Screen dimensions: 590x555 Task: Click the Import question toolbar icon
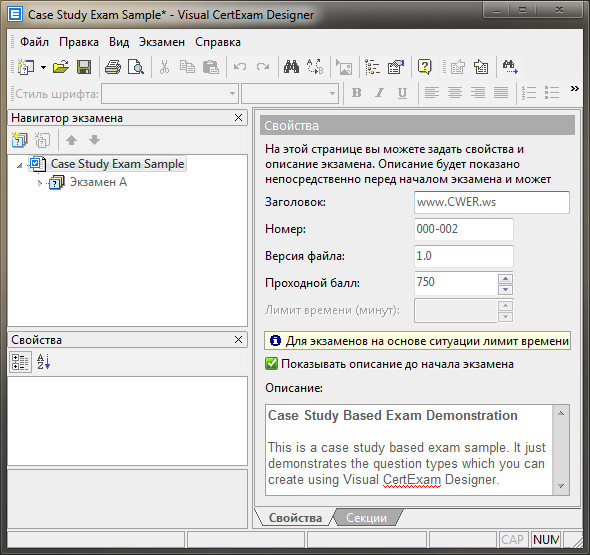click(x=481, y=67)
